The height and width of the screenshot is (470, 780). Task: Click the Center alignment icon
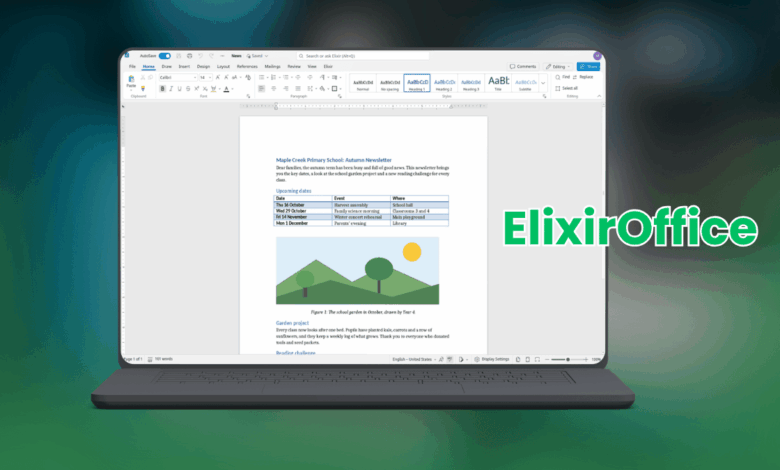click(x=274, y=89)
